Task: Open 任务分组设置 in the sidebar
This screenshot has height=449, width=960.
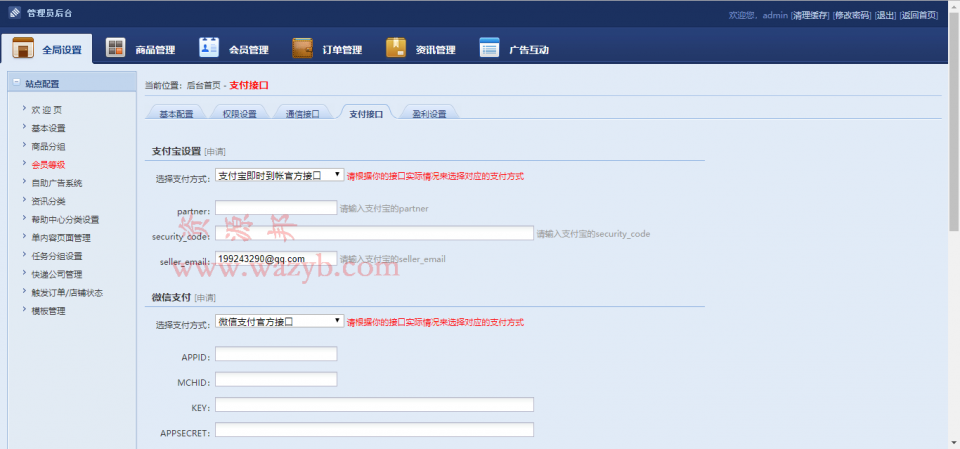Action: point(57,256)
